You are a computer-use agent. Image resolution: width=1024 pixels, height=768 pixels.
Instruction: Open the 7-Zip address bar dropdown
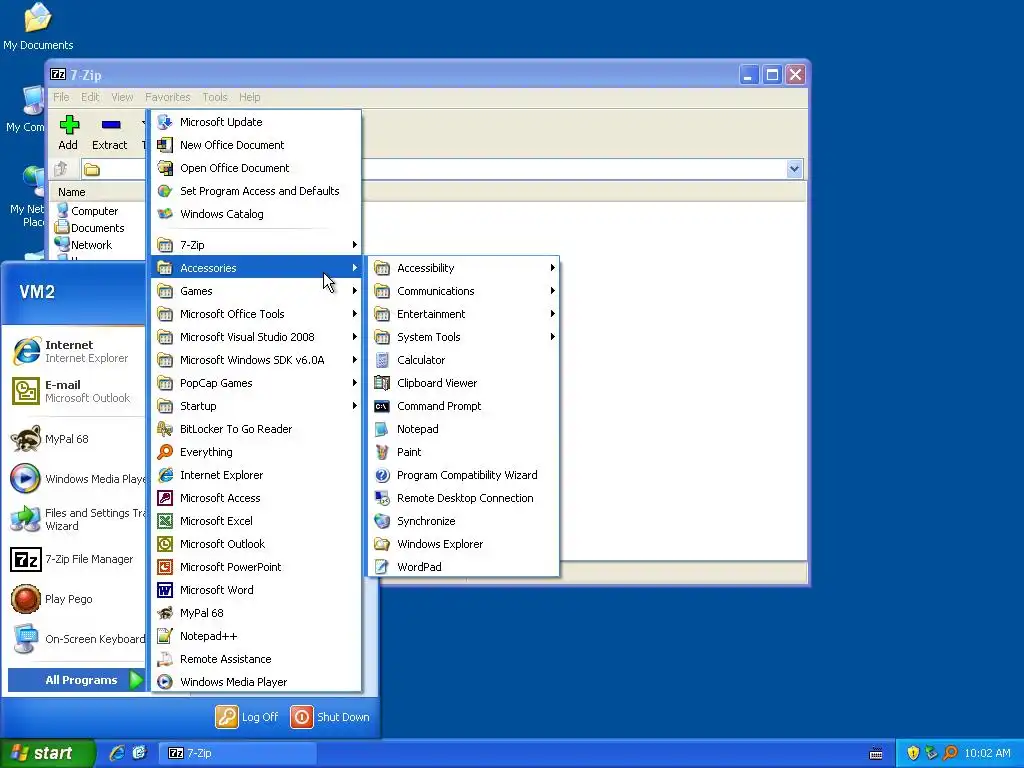click(x=794, y=169)
